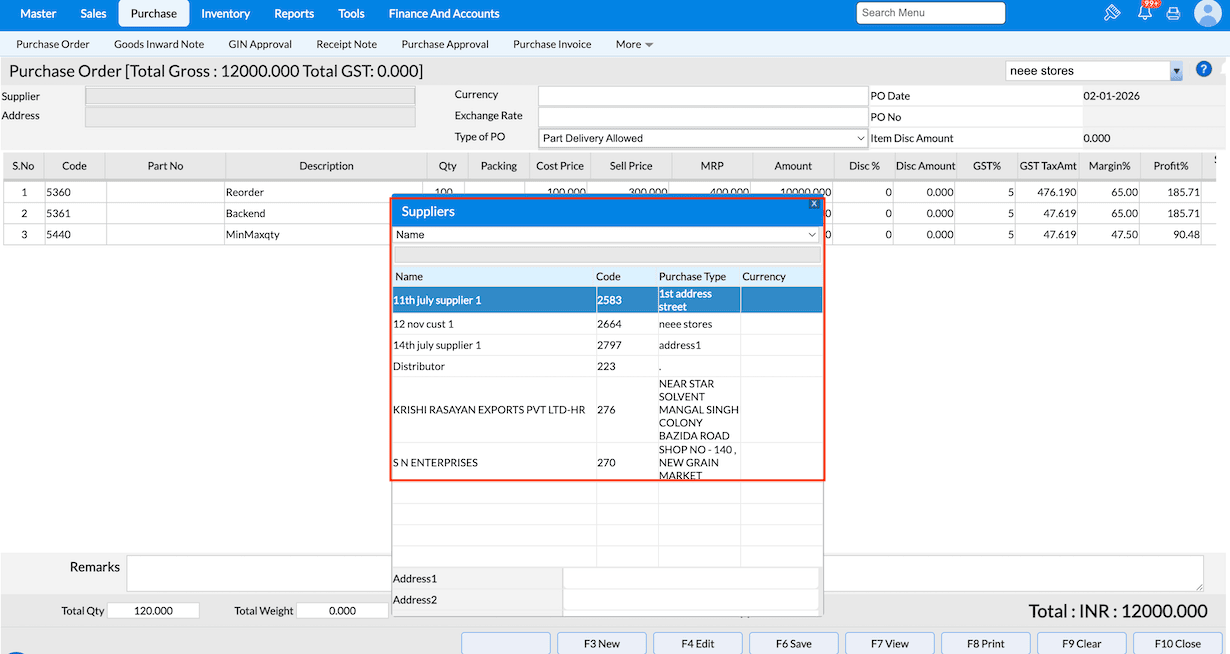Open the Name search-by dropdown in Suppliers

tap(606, 235)
